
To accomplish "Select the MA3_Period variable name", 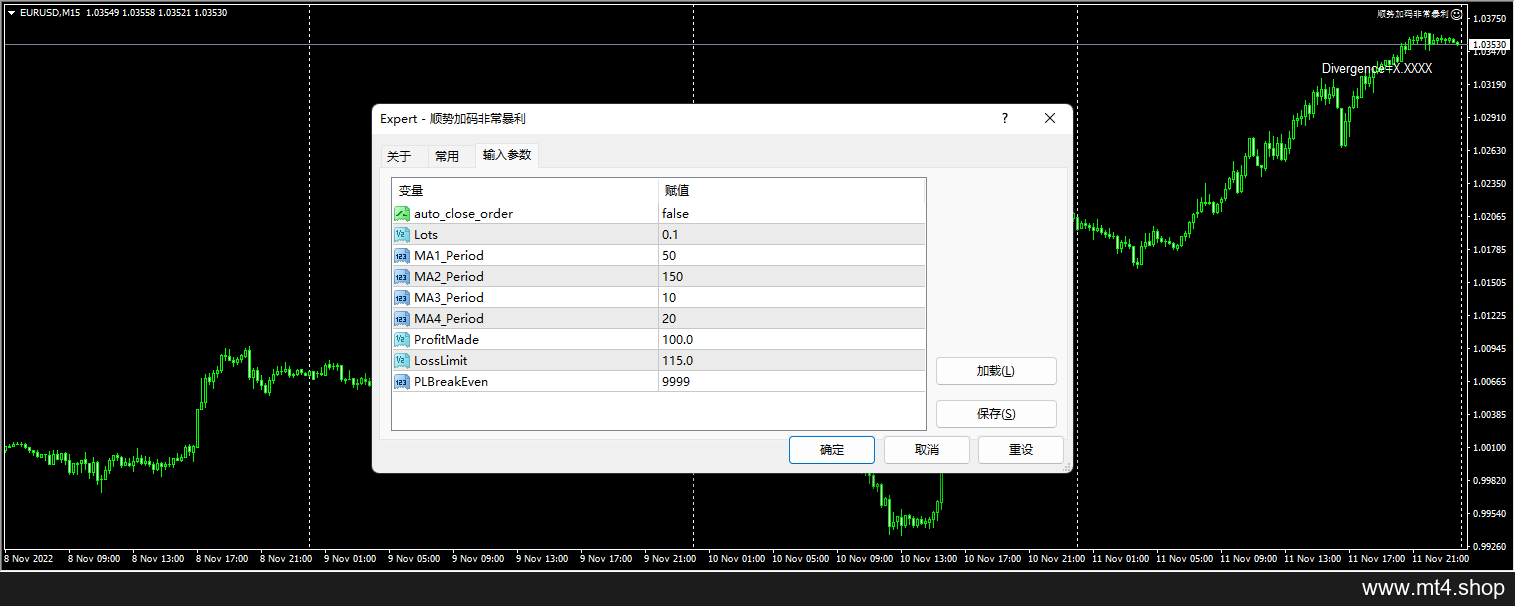I will [x=449, y=297].
